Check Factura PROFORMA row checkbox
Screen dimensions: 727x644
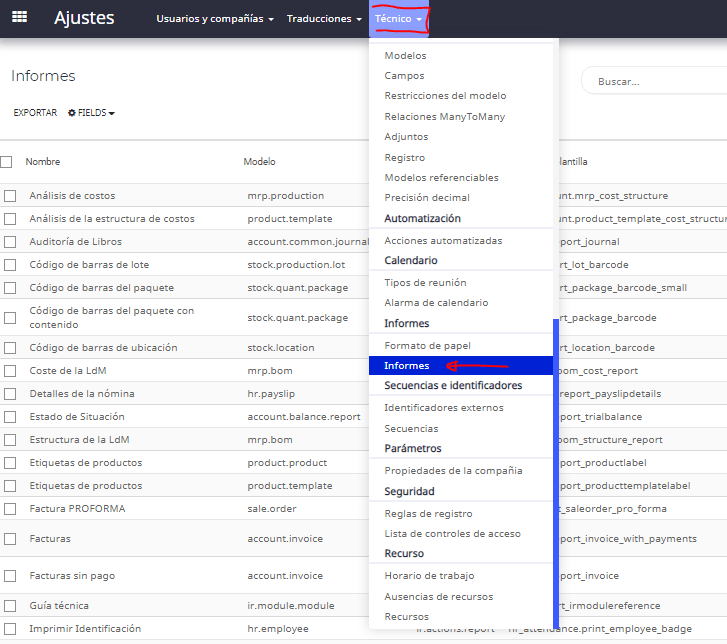click(x=10, y=509)
